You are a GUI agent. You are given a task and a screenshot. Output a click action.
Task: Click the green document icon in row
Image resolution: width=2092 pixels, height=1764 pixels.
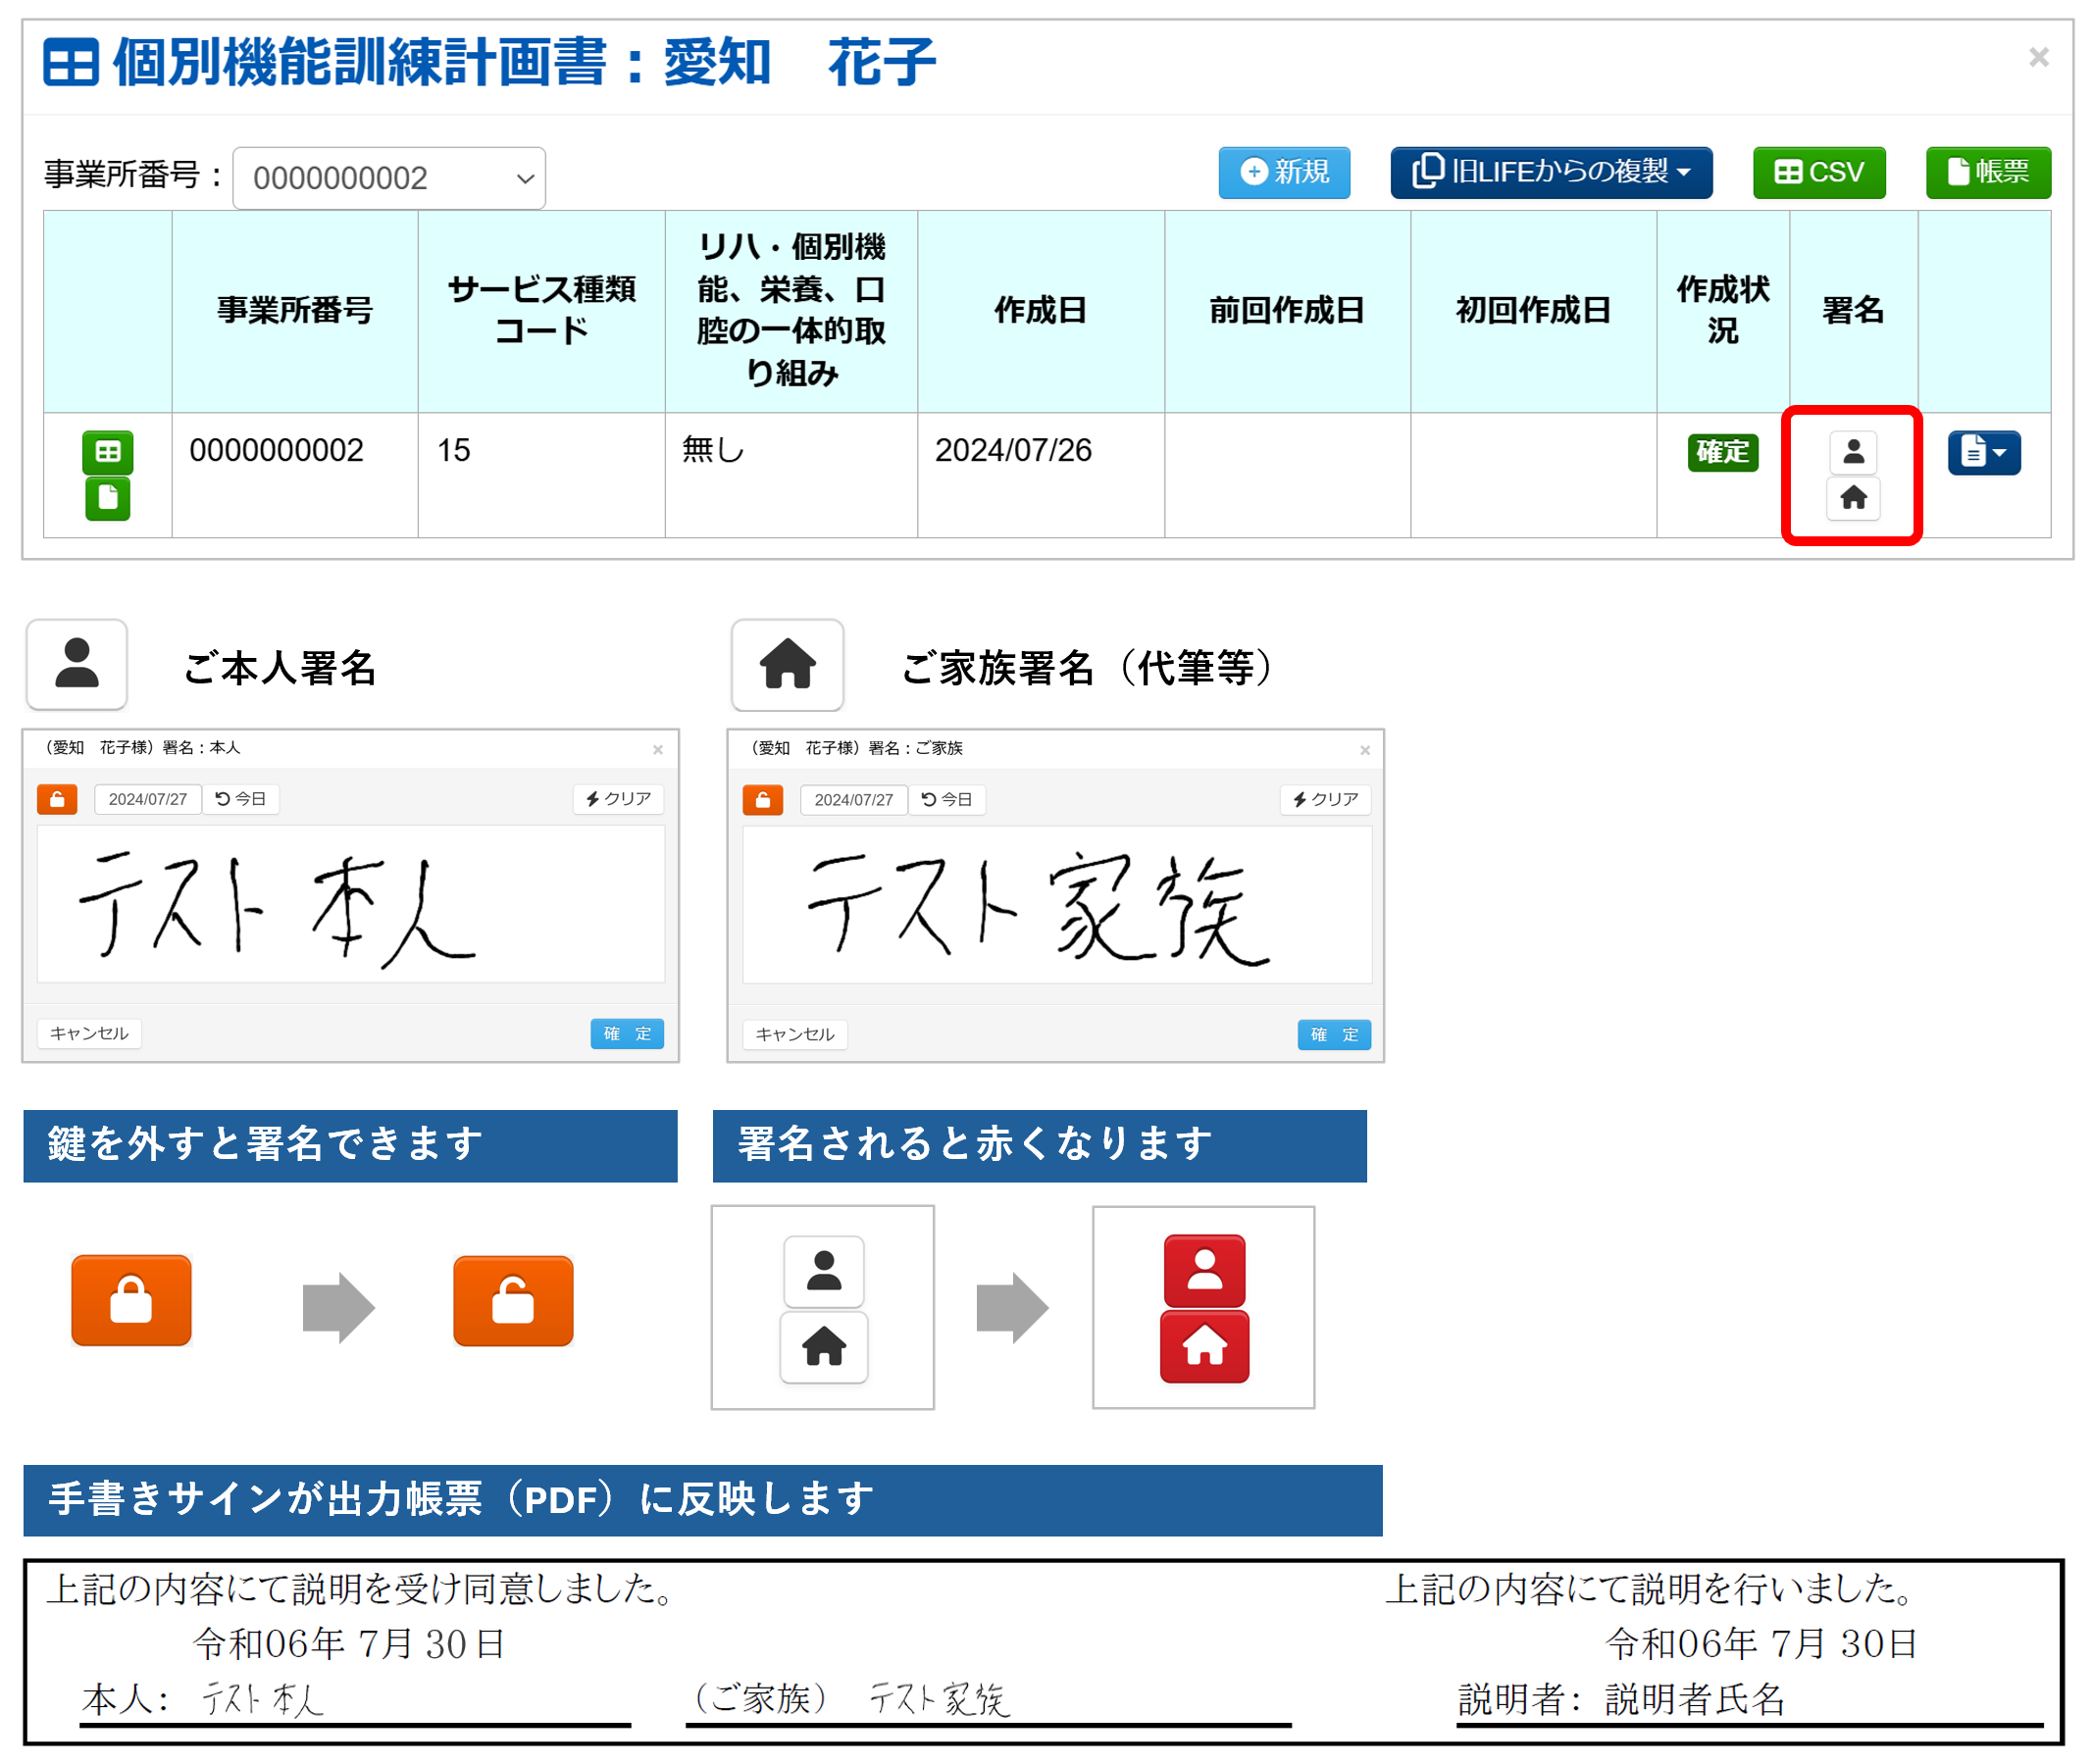(x=107, y=498)
